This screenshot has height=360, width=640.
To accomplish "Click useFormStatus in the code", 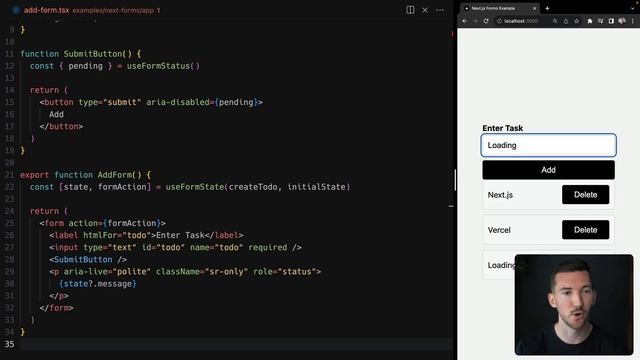I will tap(158, 66).
